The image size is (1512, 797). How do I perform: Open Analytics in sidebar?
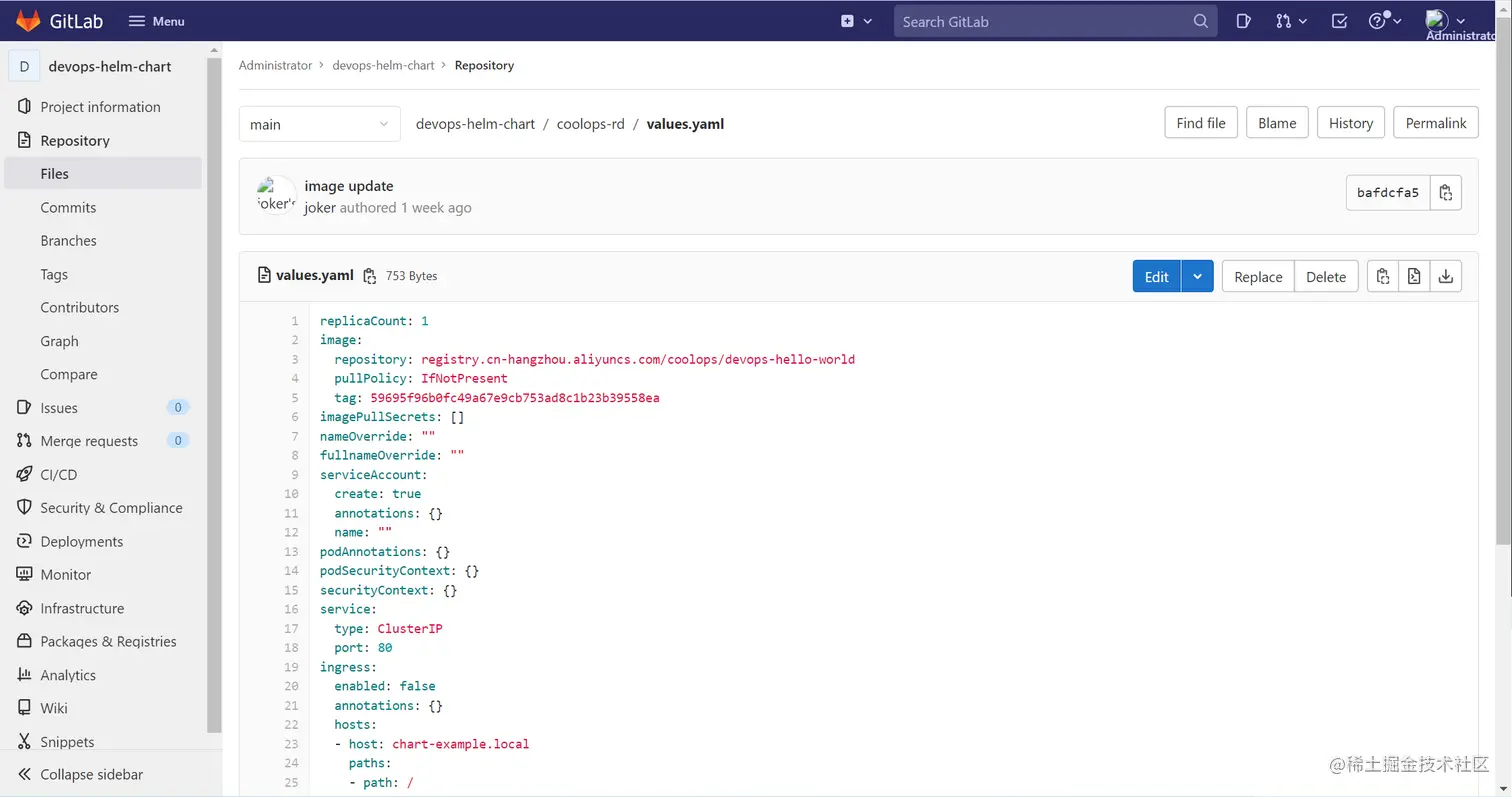point(103,675)
